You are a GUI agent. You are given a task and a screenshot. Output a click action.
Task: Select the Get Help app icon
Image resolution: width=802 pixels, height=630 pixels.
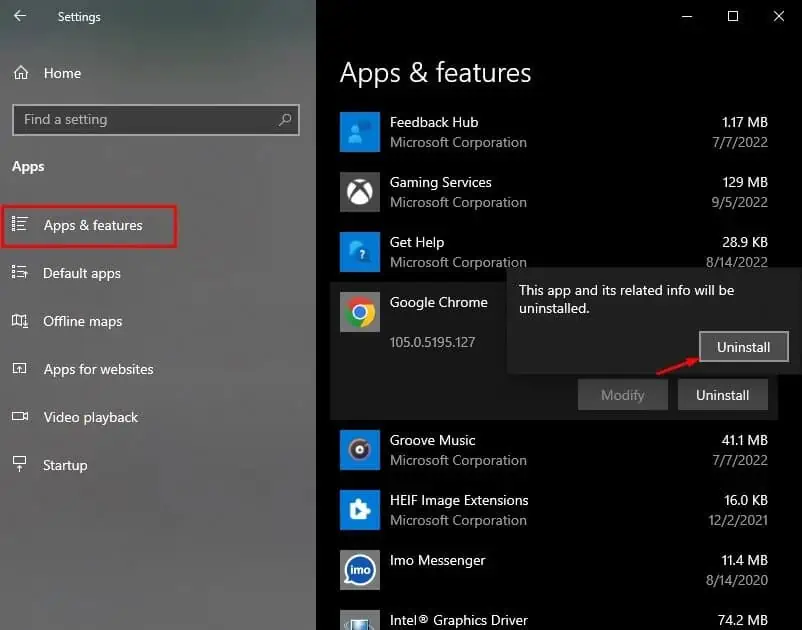pos(360,252)
